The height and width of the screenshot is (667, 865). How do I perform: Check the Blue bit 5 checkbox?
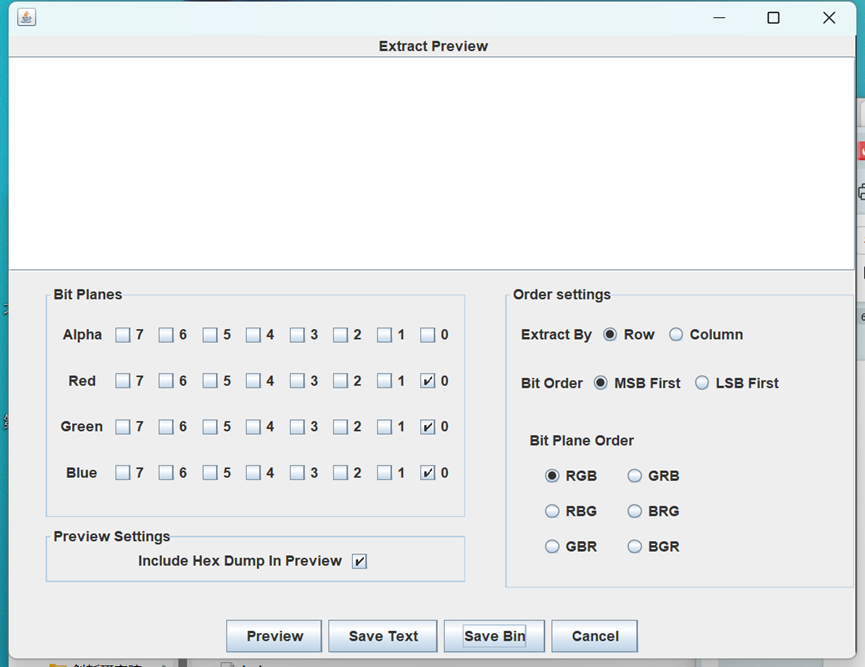click(x=210, y=473)
